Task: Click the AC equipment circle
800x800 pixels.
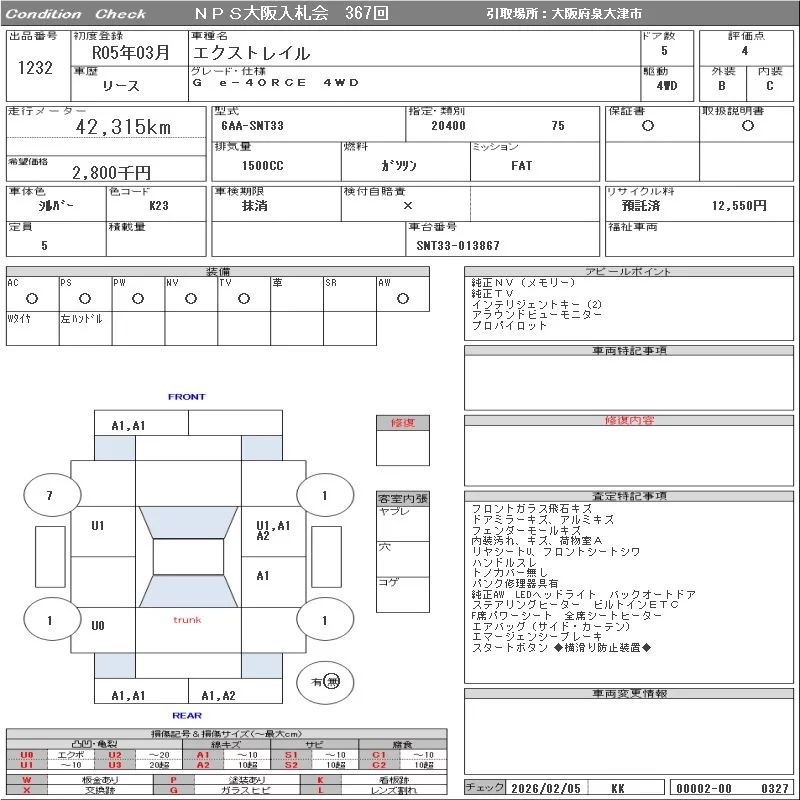Action: coord(32,298)
